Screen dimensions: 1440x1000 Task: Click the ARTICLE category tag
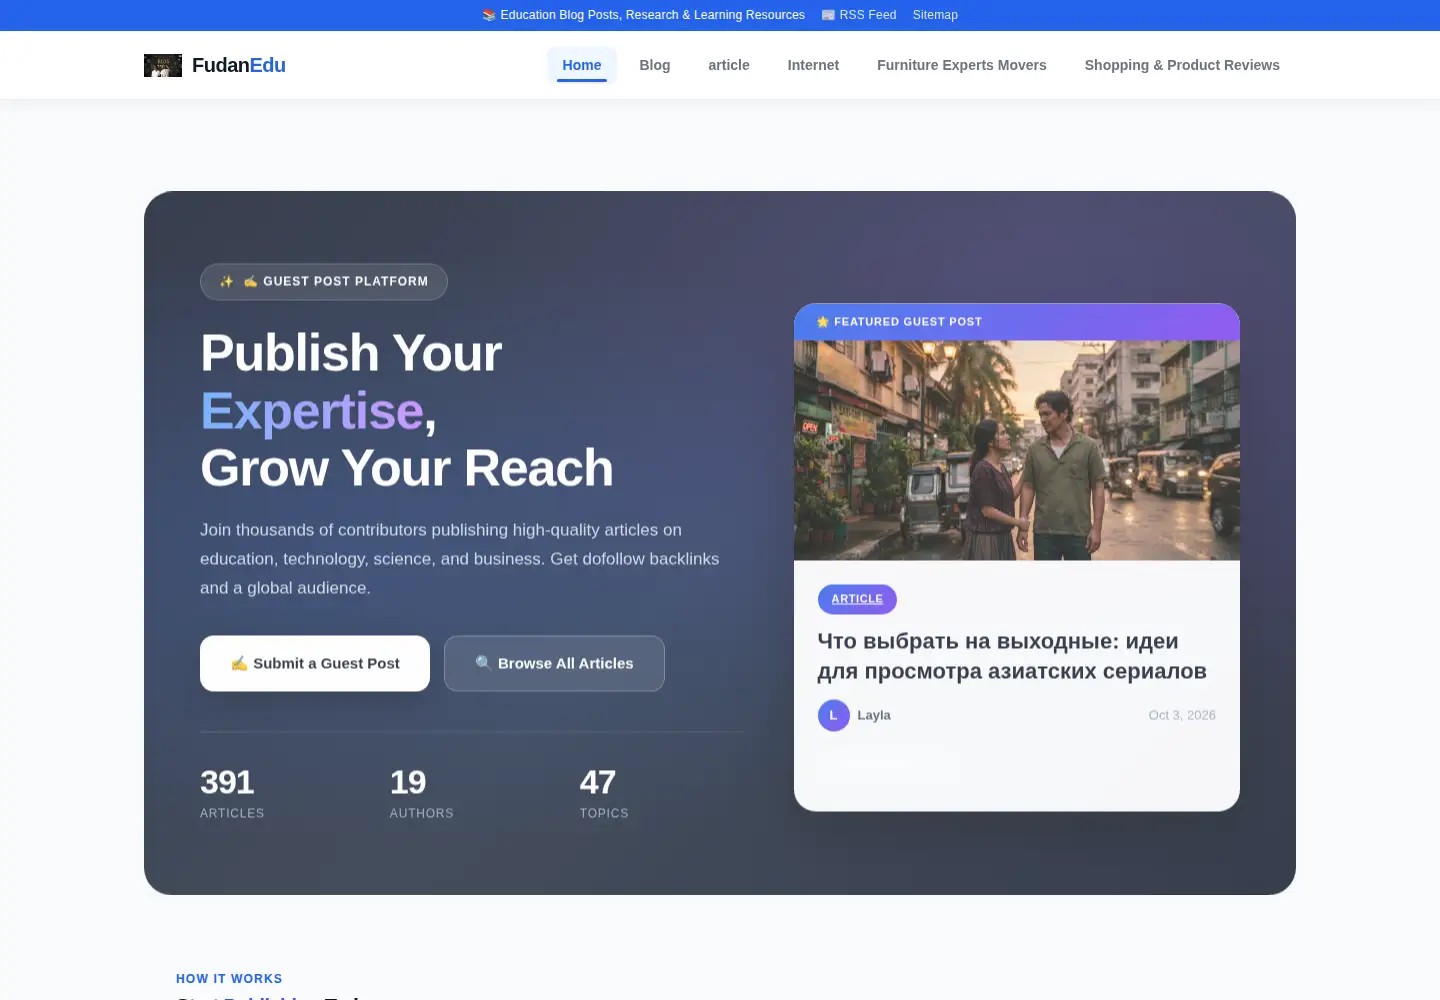tap(857, 599)
